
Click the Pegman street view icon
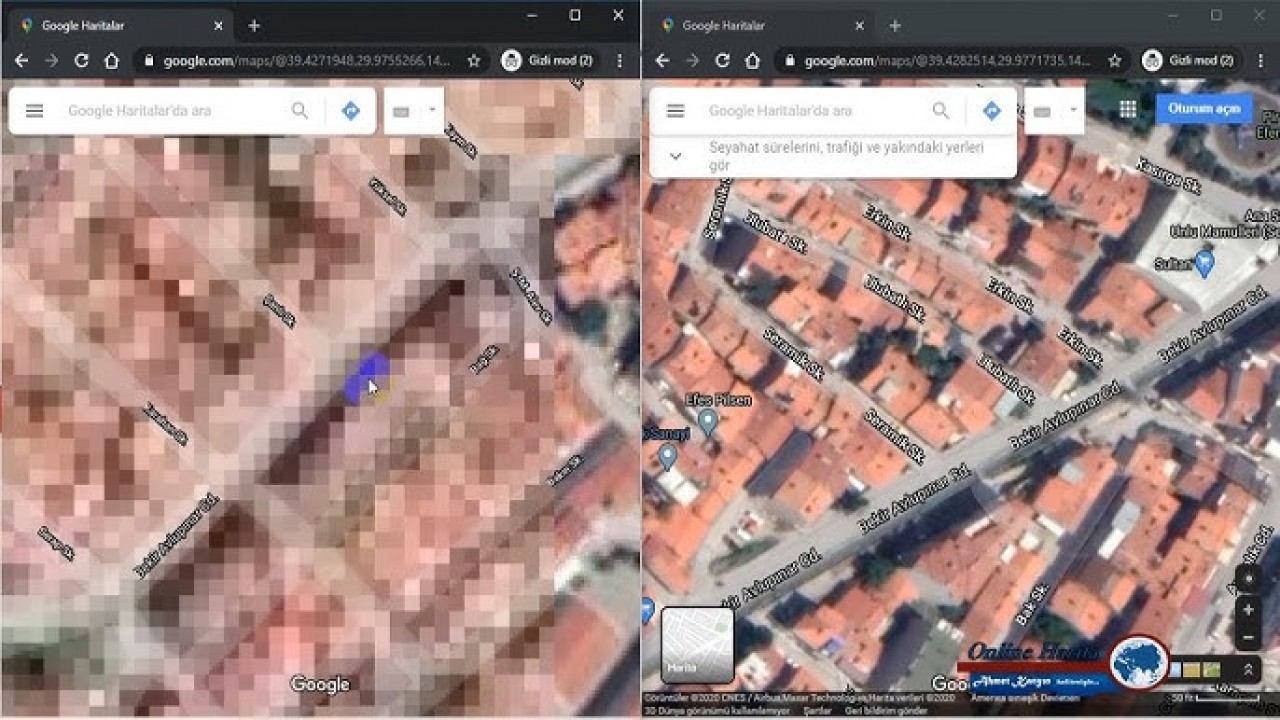(x=1248, y=669)
